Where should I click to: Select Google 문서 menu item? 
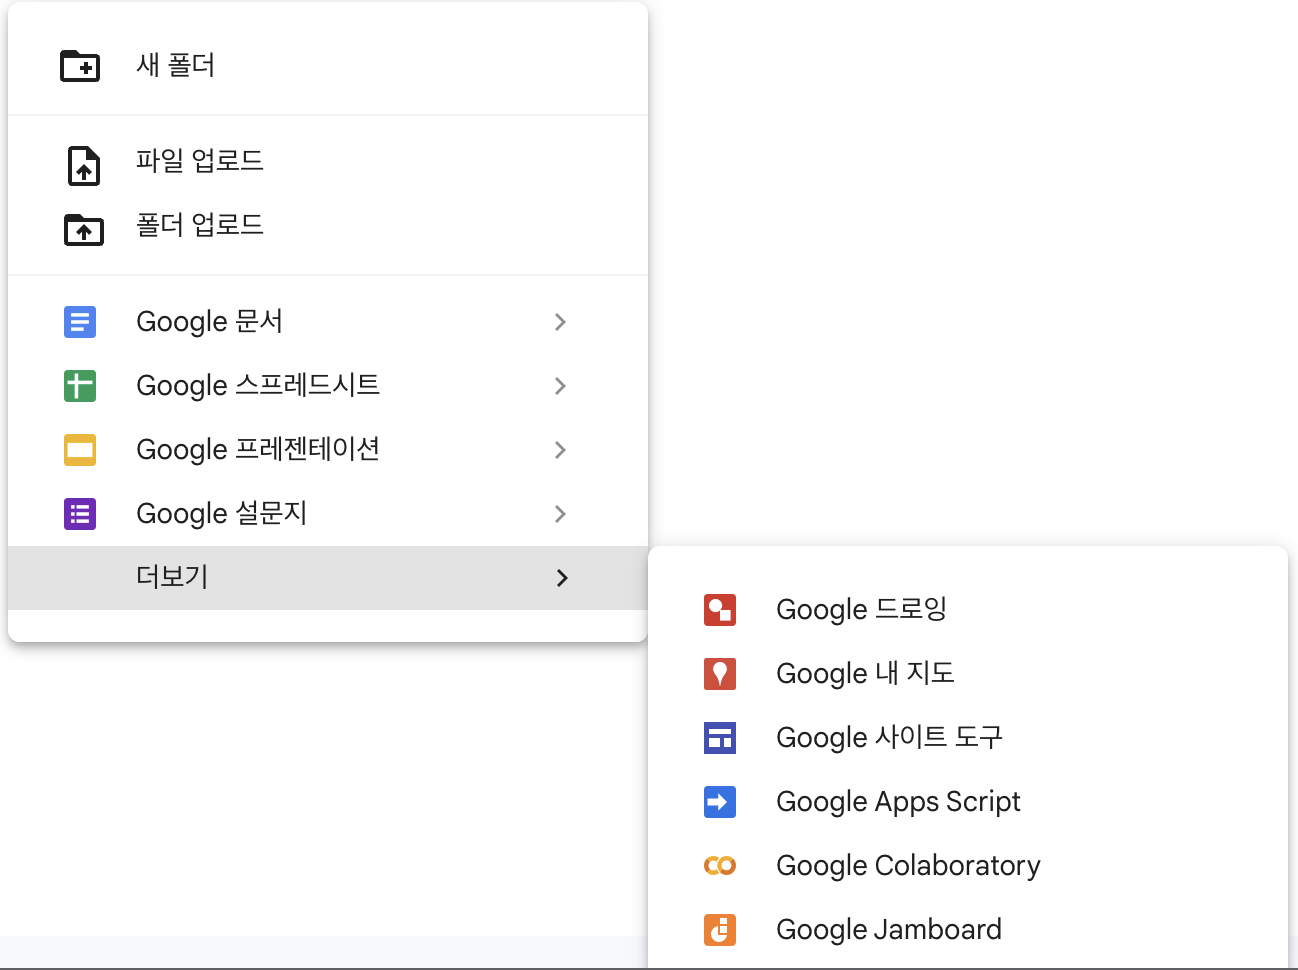[x=328, y=322]
